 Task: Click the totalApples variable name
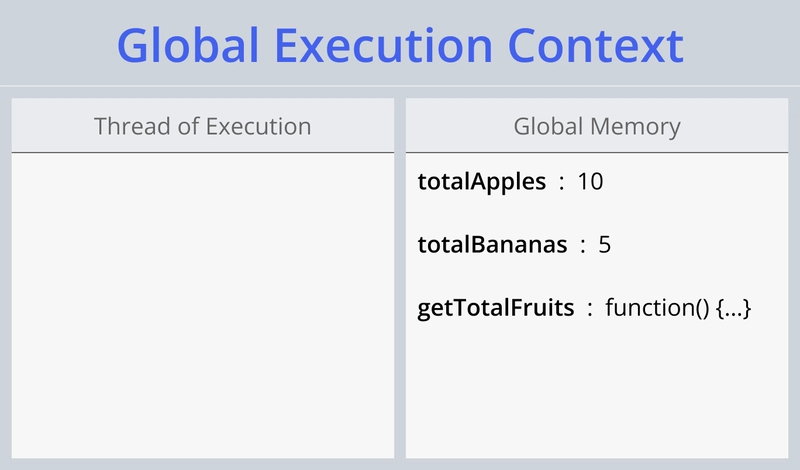point(482,182)
